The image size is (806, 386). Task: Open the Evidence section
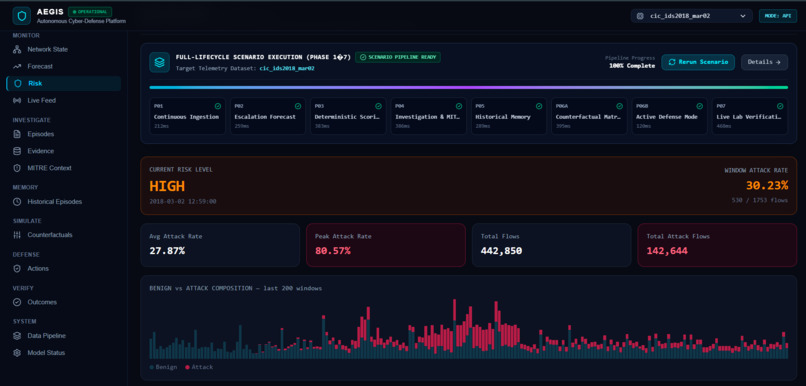click(x=63, y=151)
